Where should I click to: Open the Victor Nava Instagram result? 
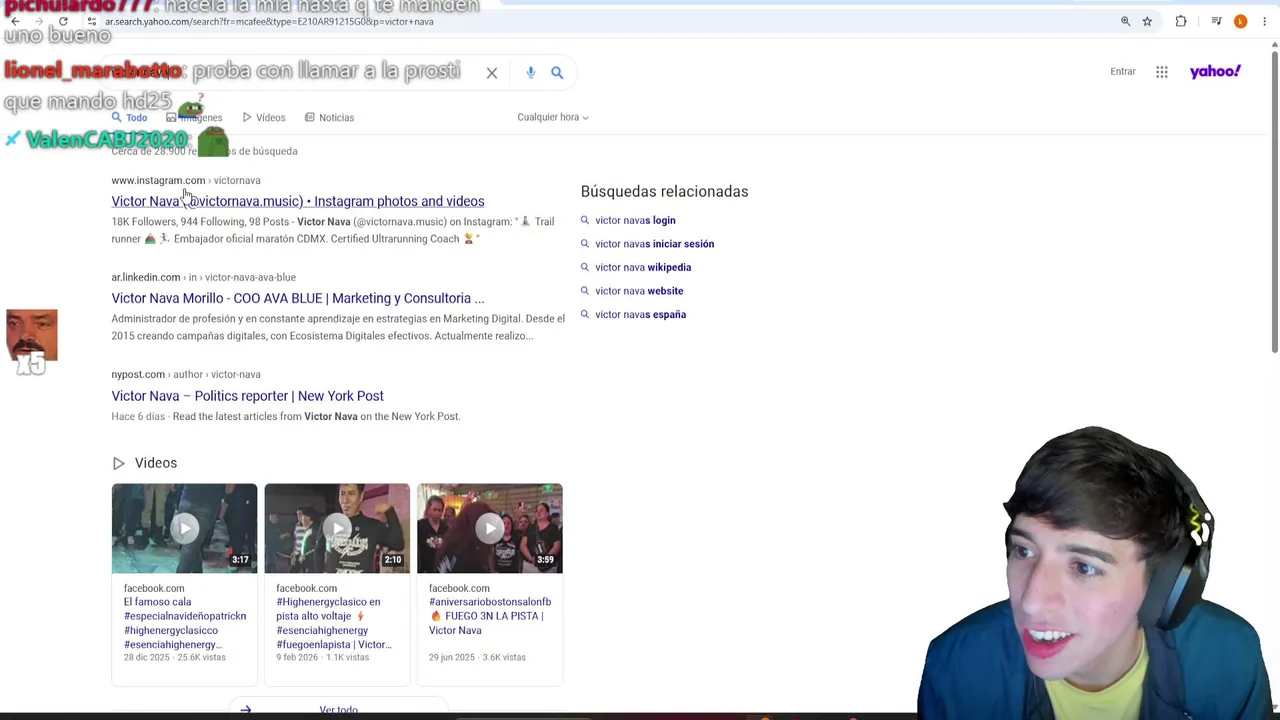(298, 201)
